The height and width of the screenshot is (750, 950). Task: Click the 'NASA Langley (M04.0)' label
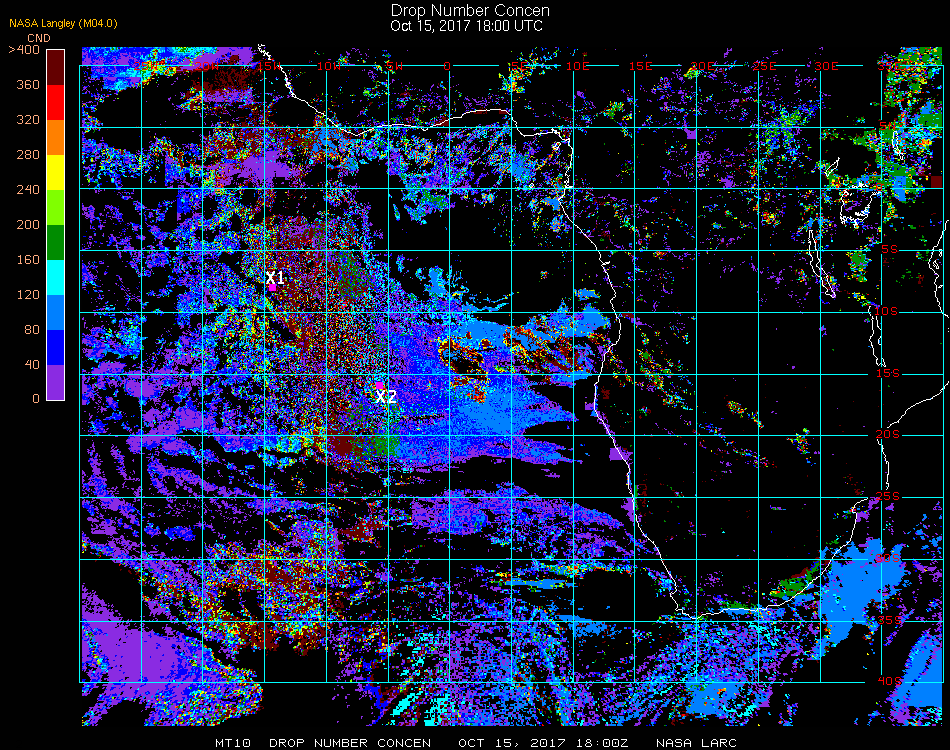click(x=63, y=24)
